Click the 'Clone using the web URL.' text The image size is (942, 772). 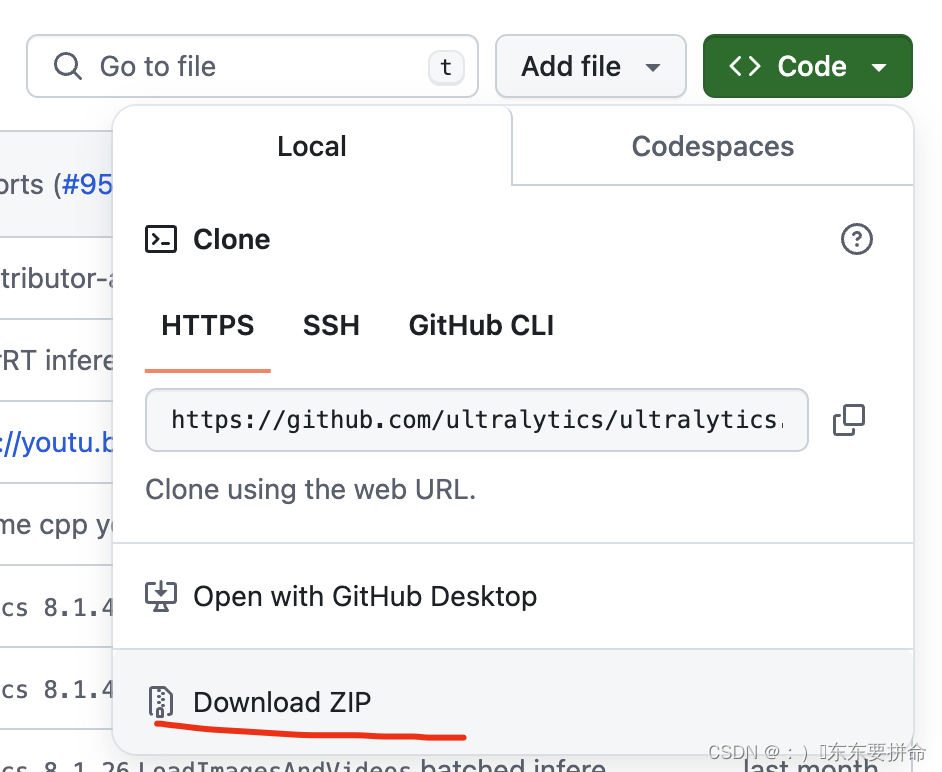pyautogui.click(x=311, y=490)
